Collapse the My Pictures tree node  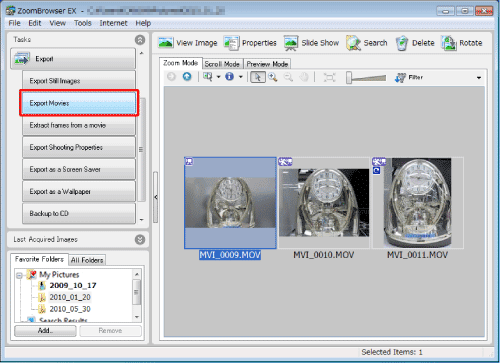pyautogui.click(x=19, y=275)
